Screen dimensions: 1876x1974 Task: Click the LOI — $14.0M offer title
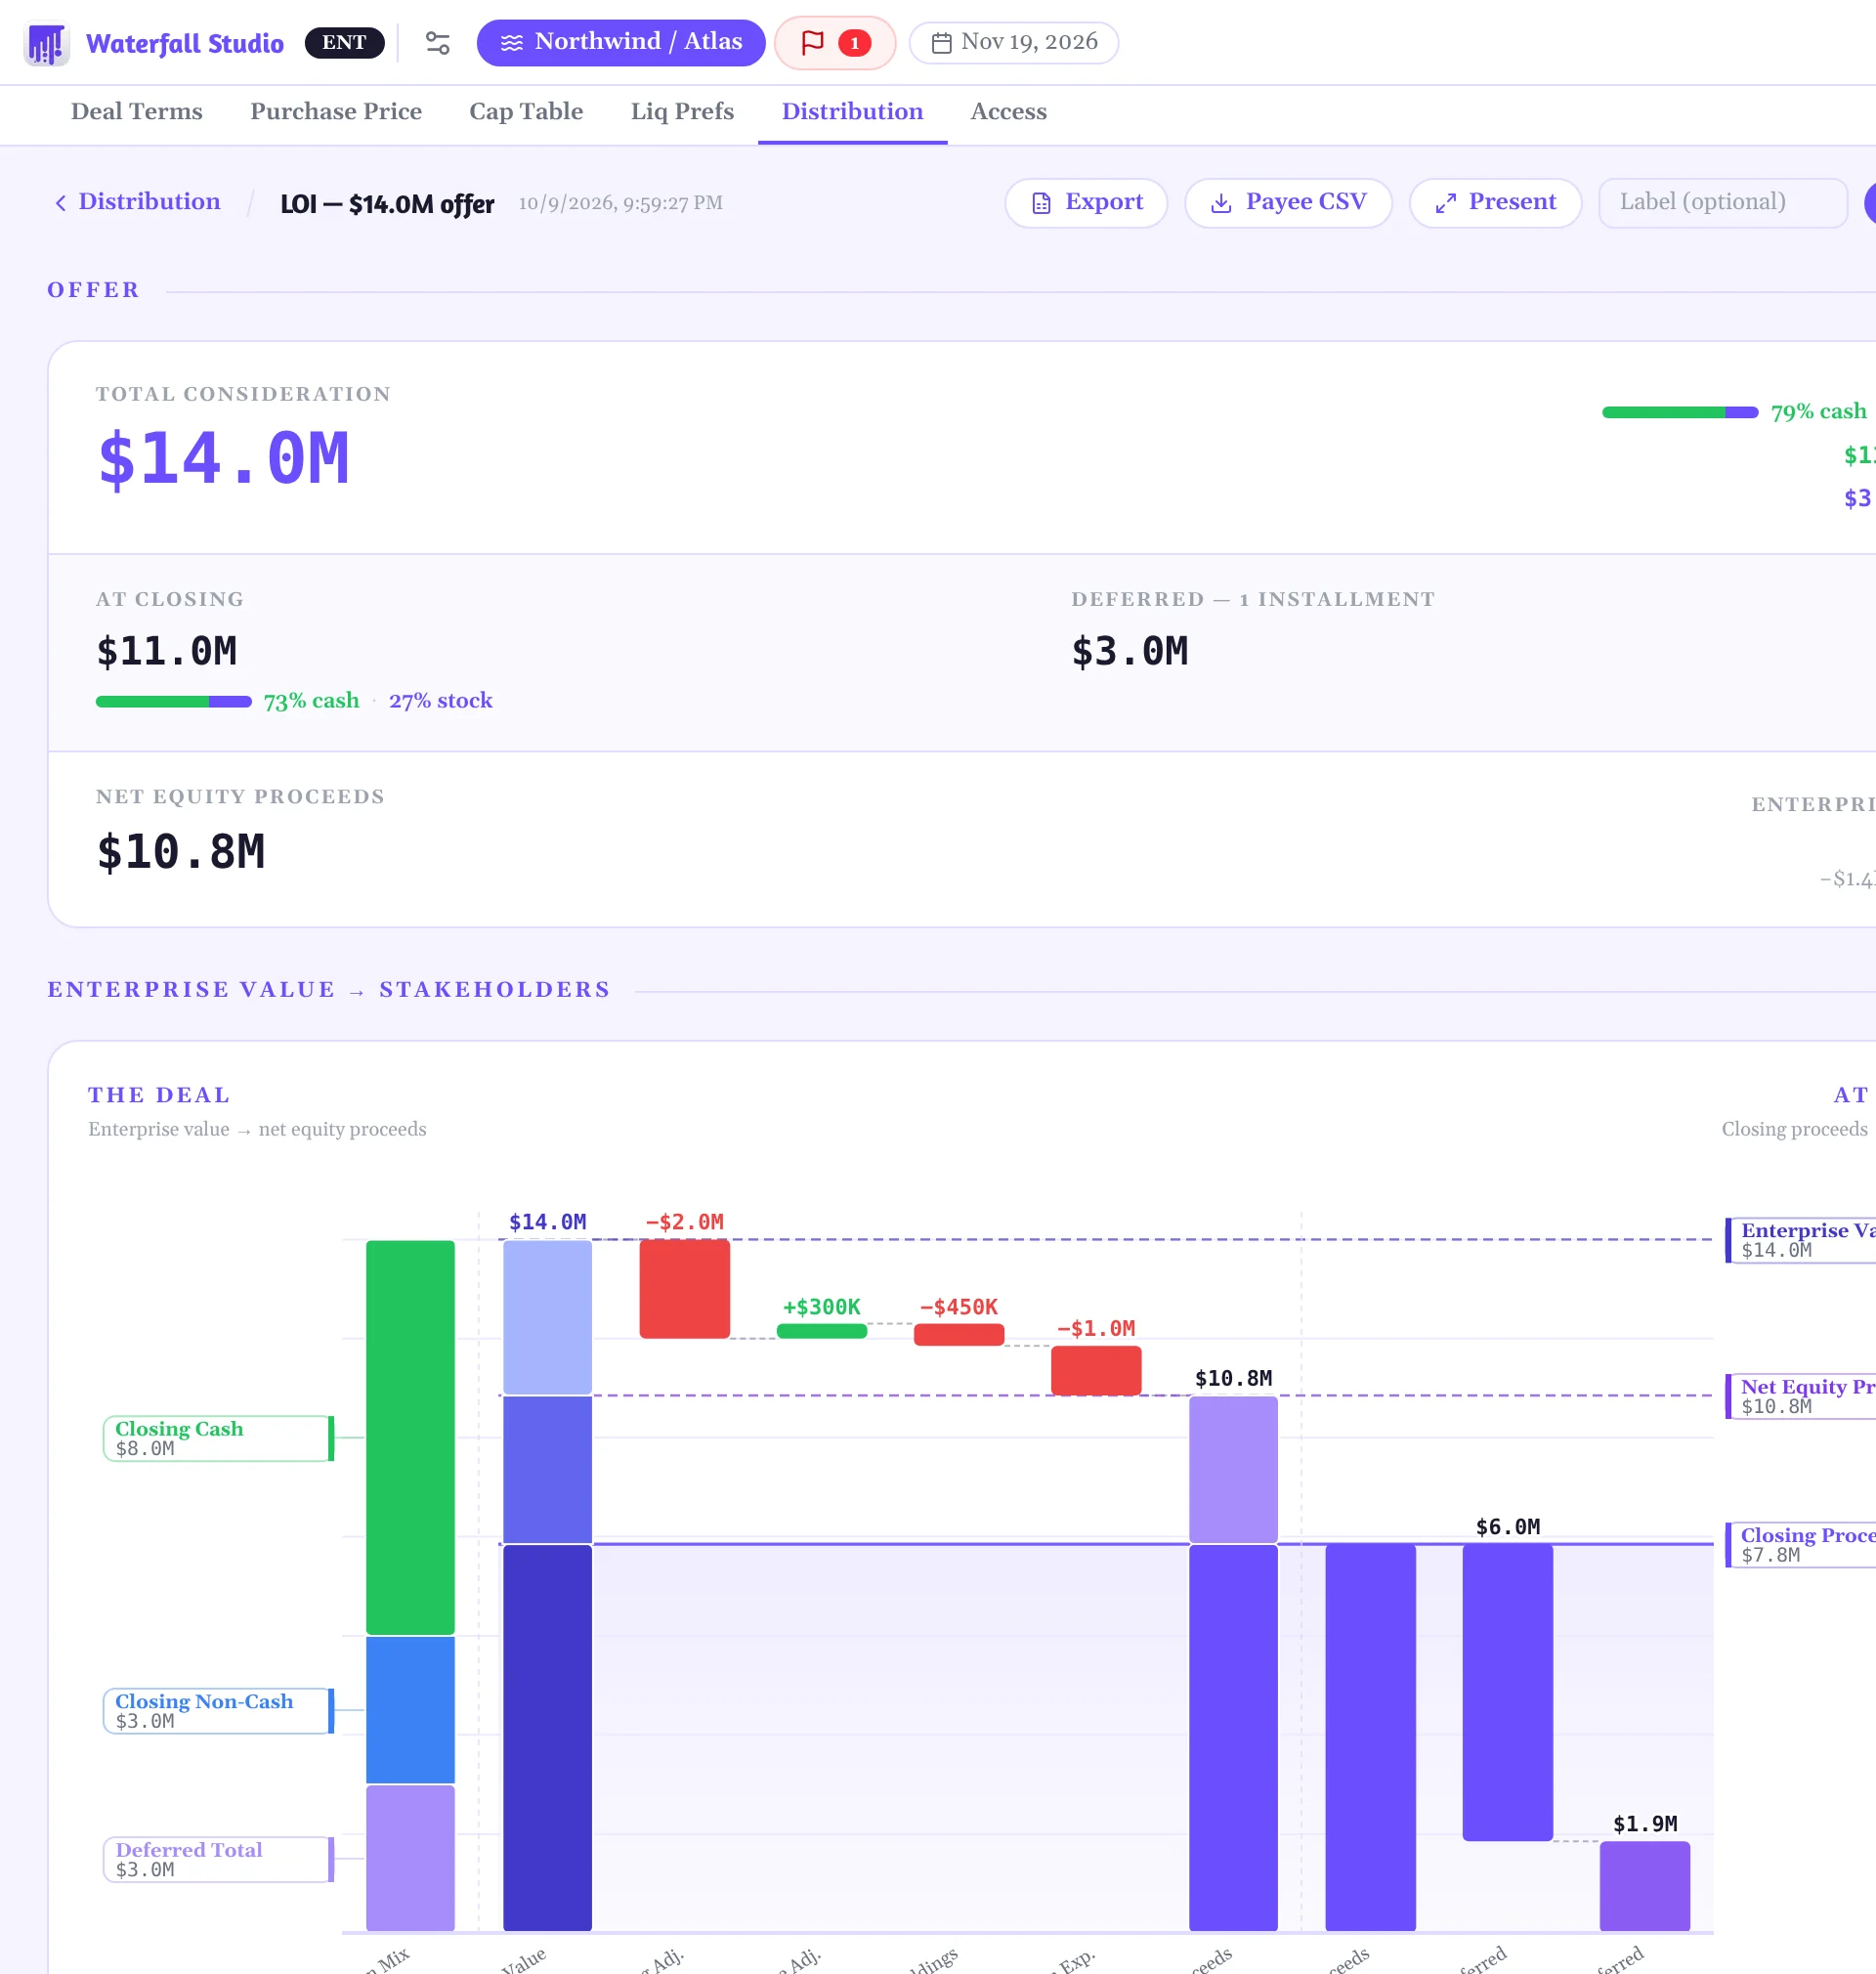[x=387, y=204]
